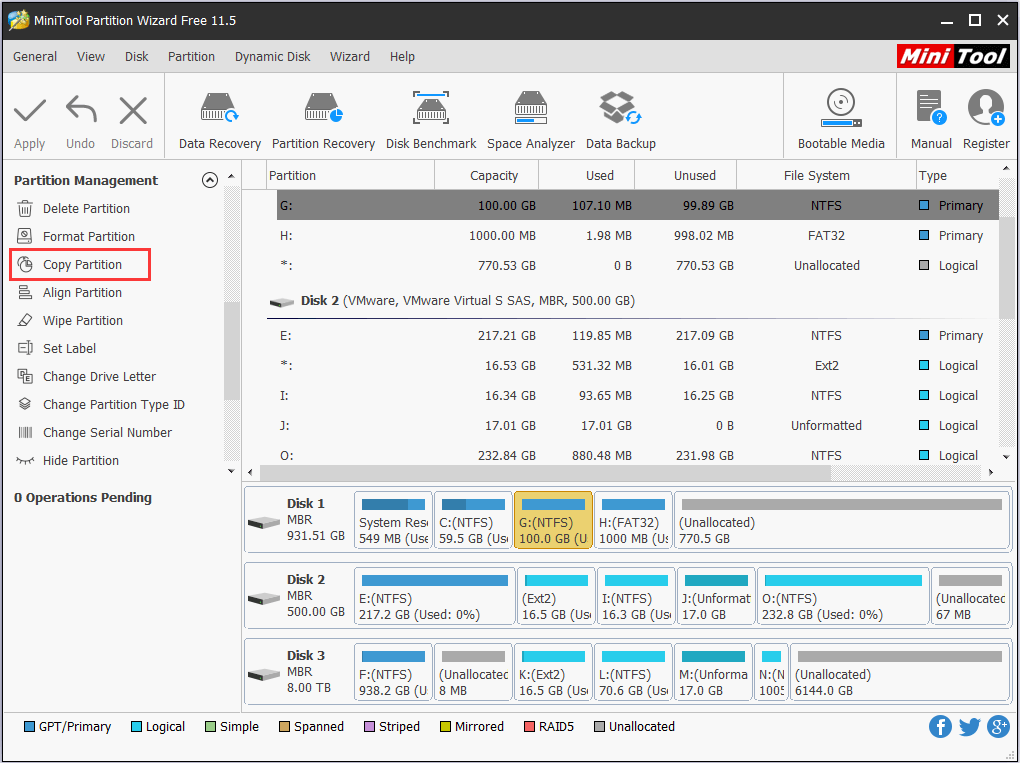The width and height of the screenshot is (1020, 763).
Task: Click the Apply checkmark icon
Action: coord(30,111)
